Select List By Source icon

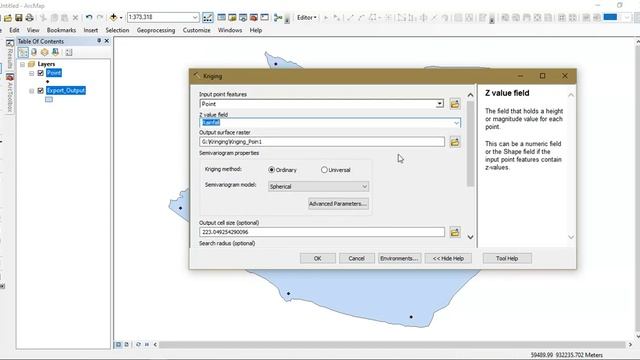pos(34,52)
